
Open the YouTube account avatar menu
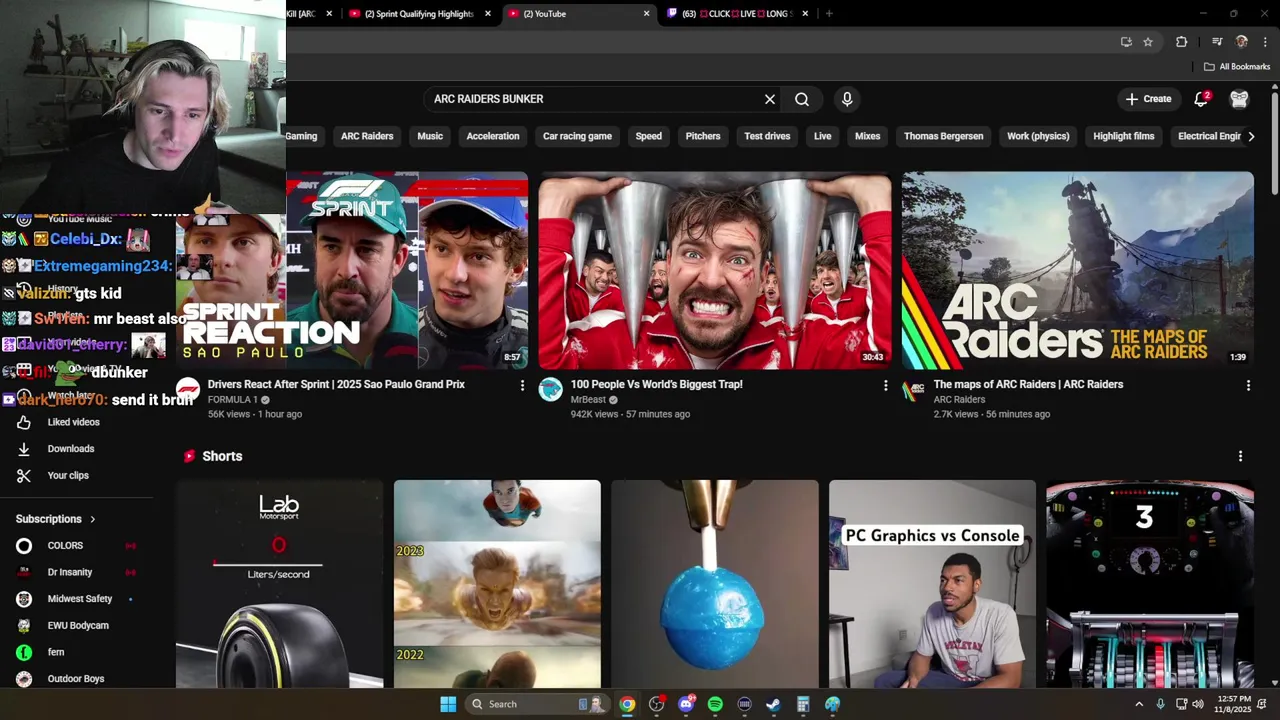coord(1239,99)
